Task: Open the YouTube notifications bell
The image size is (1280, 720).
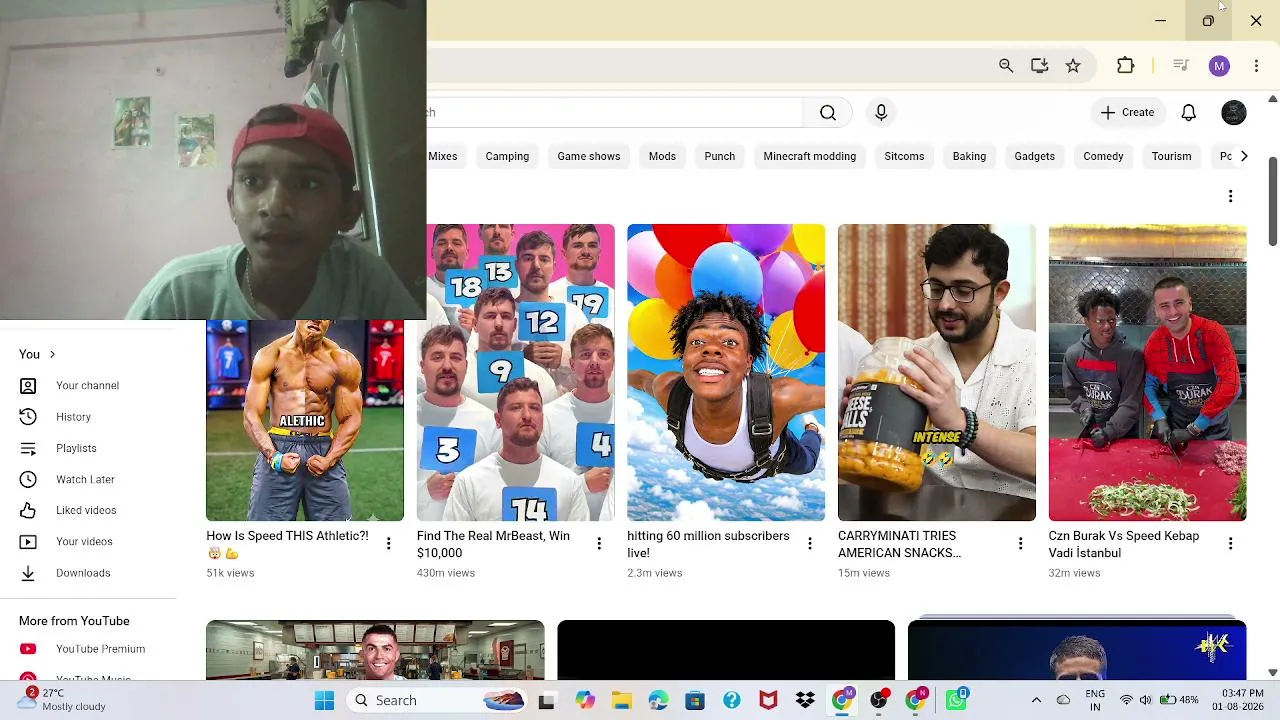Action: click(1188, 113)
